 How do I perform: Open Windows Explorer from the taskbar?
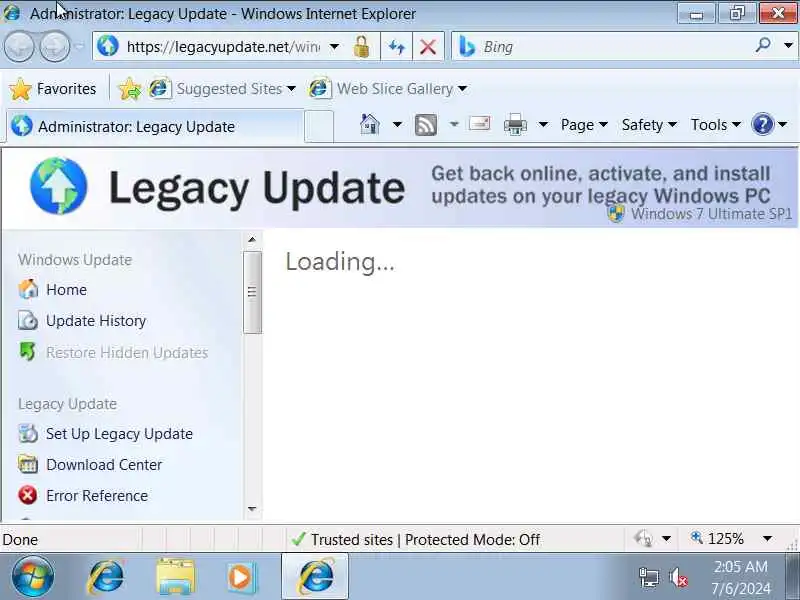coord(175,577)
